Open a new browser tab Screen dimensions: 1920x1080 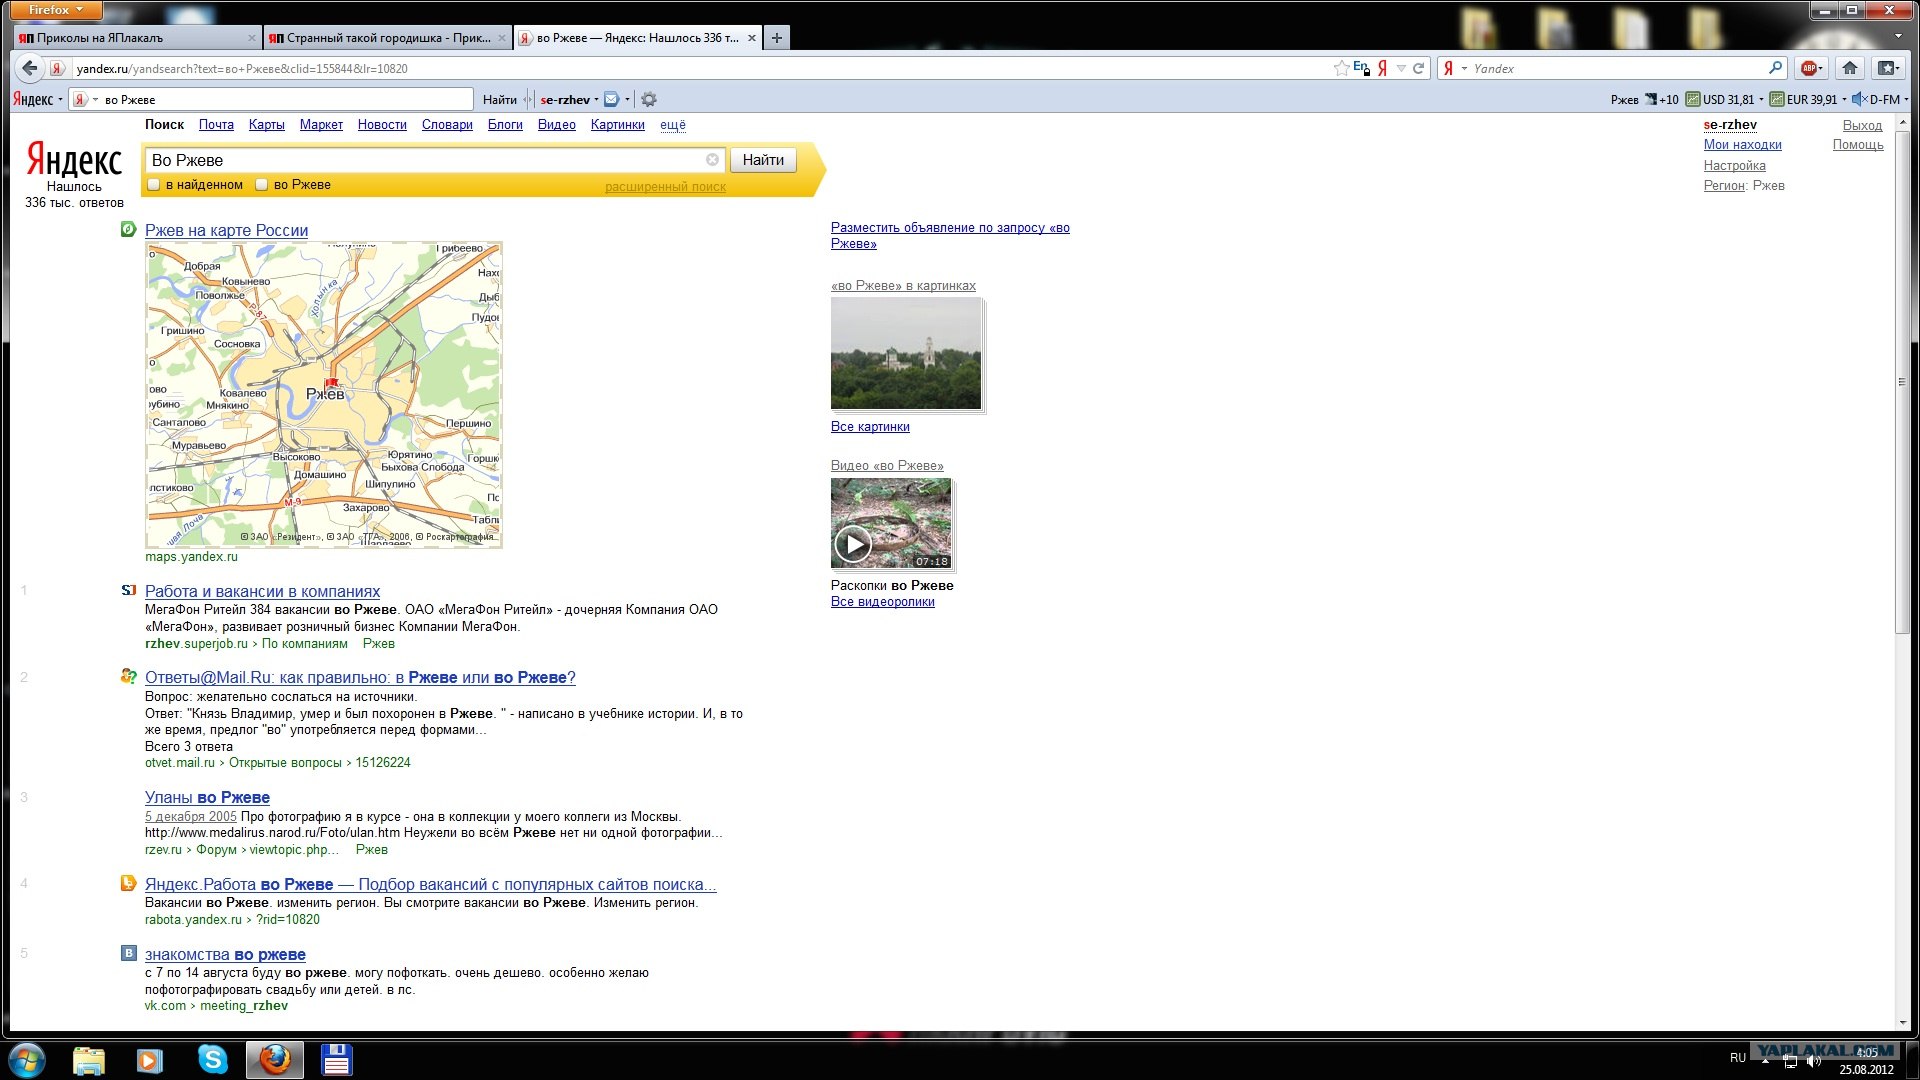point(776,38)
